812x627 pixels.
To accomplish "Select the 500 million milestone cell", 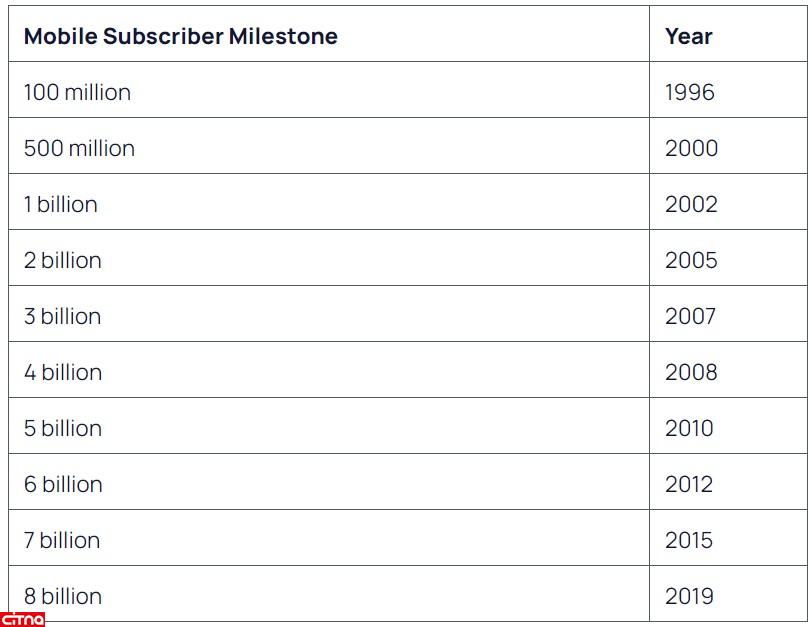I will click(80, 149).
